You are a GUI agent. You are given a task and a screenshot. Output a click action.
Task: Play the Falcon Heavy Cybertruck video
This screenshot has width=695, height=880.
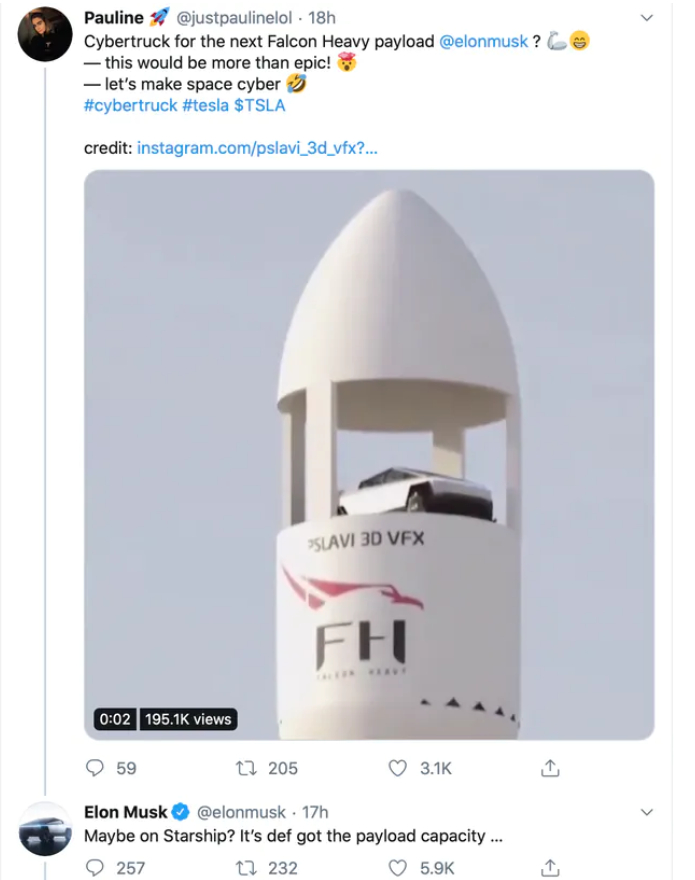point(368,453)
